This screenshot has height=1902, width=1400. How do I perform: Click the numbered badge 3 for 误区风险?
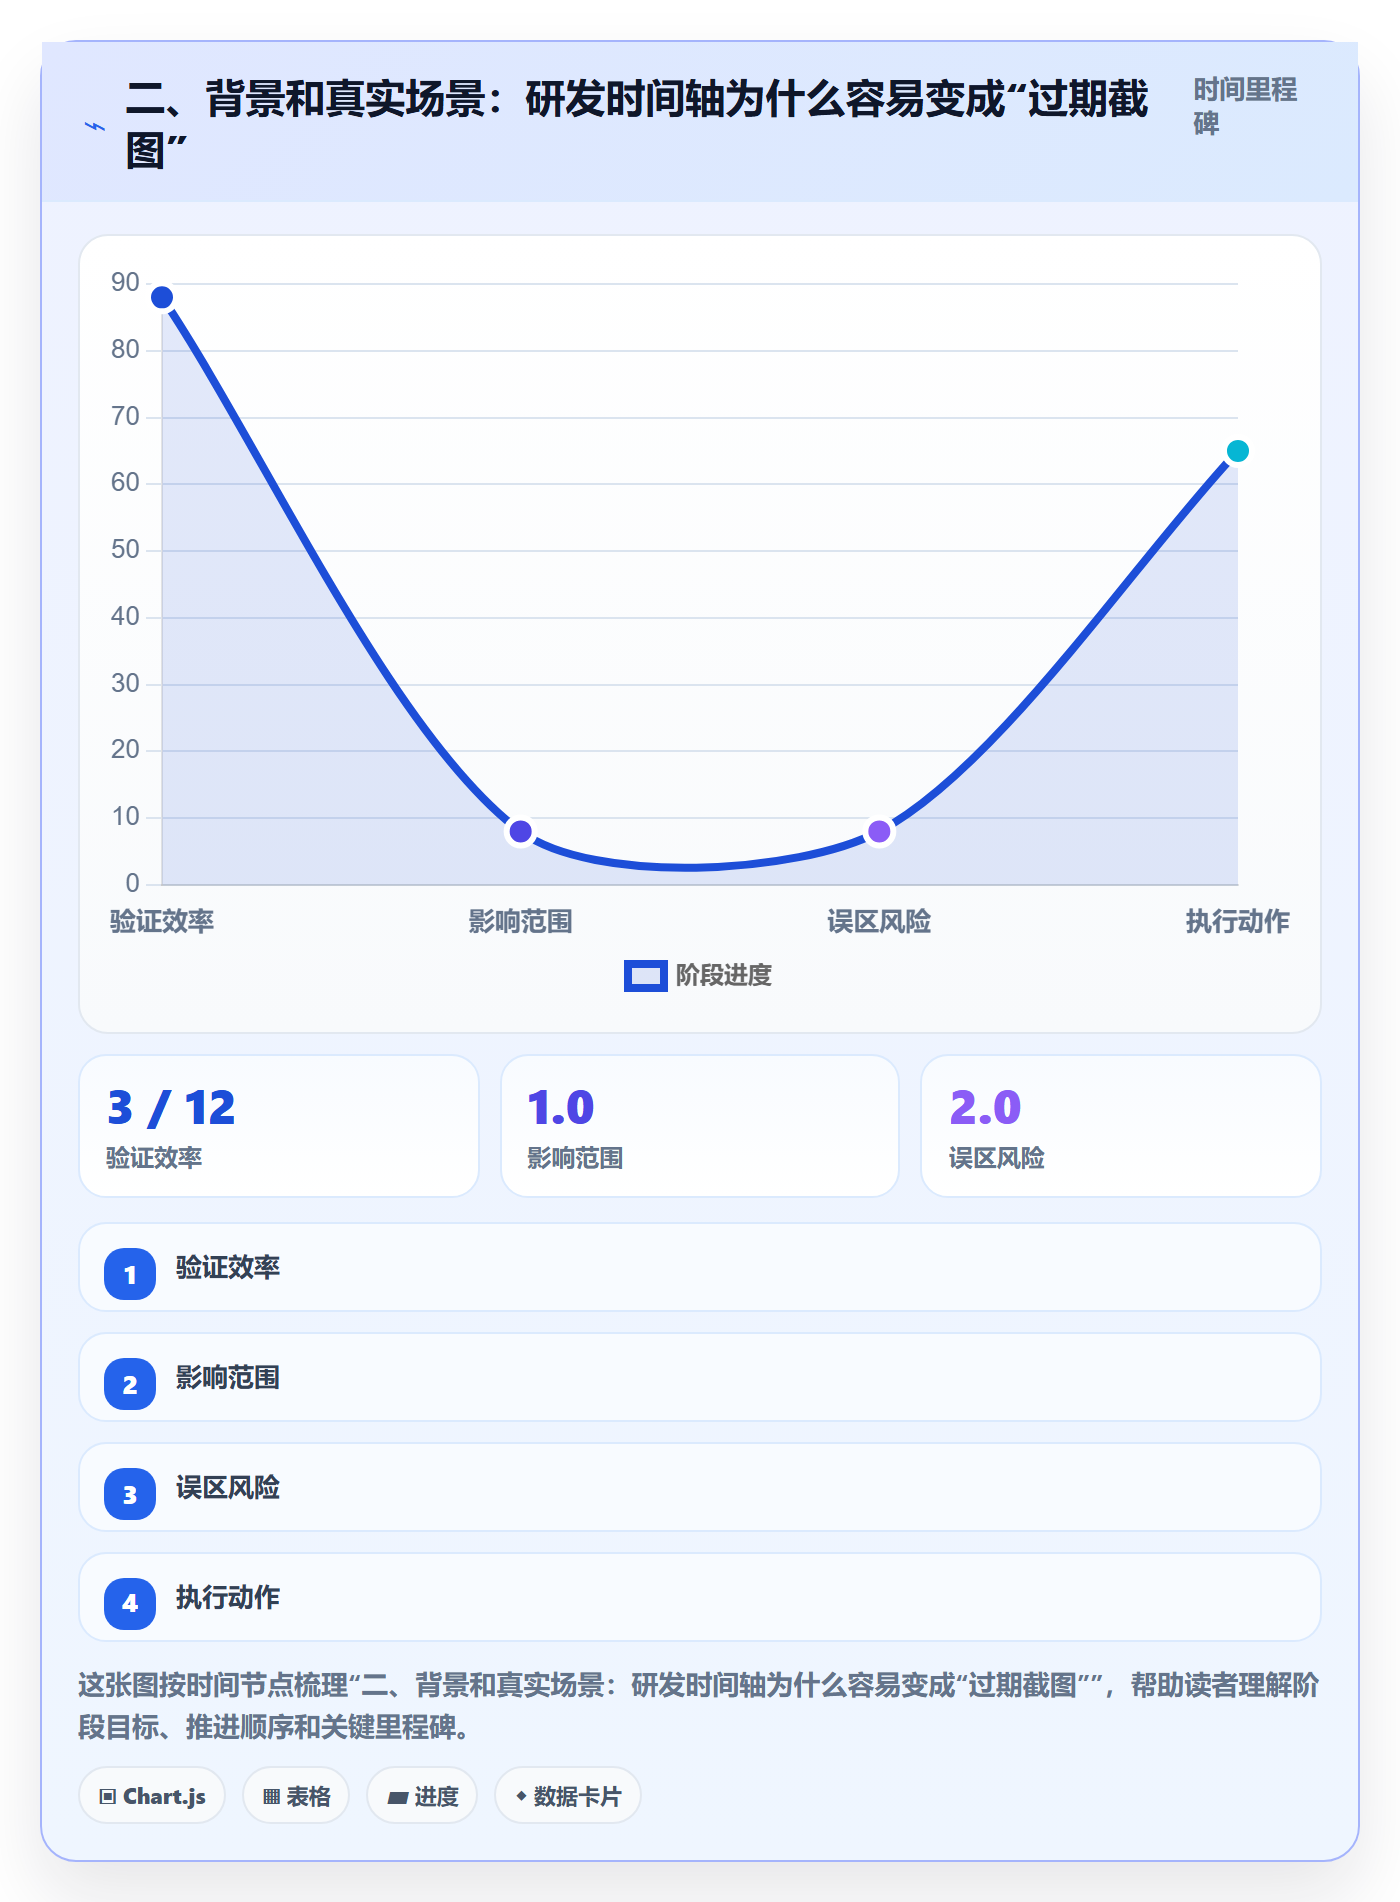coord(130,1494)
